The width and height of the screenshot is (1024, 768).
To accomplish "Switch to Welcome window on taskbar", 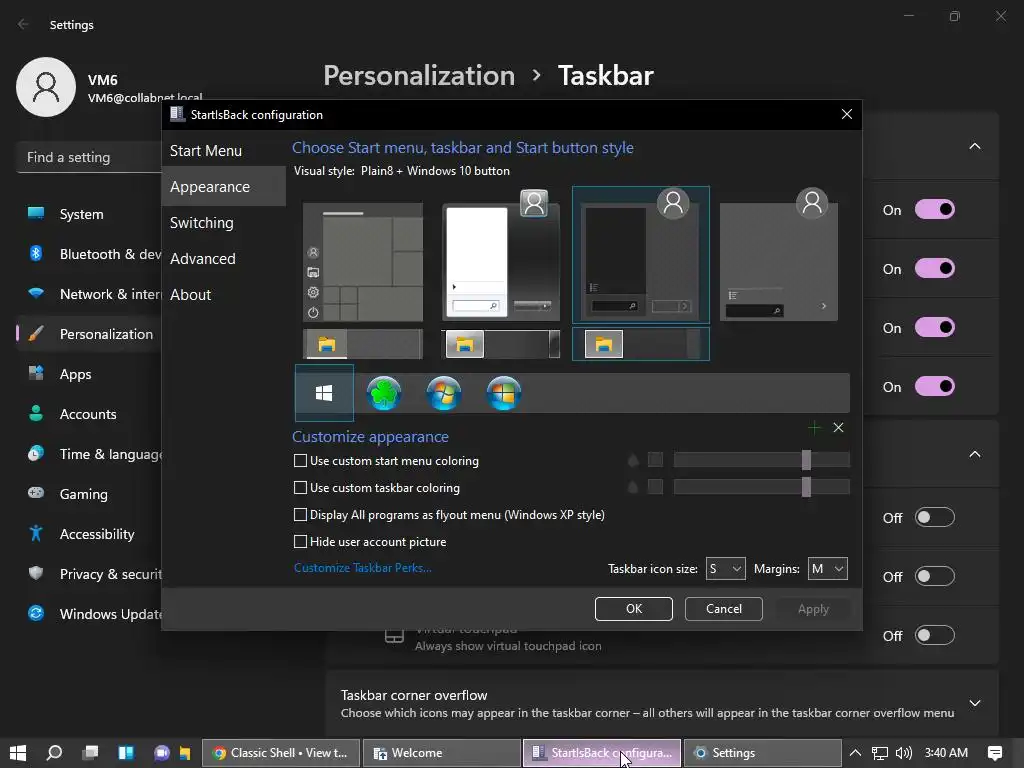I will pos(441,753).
